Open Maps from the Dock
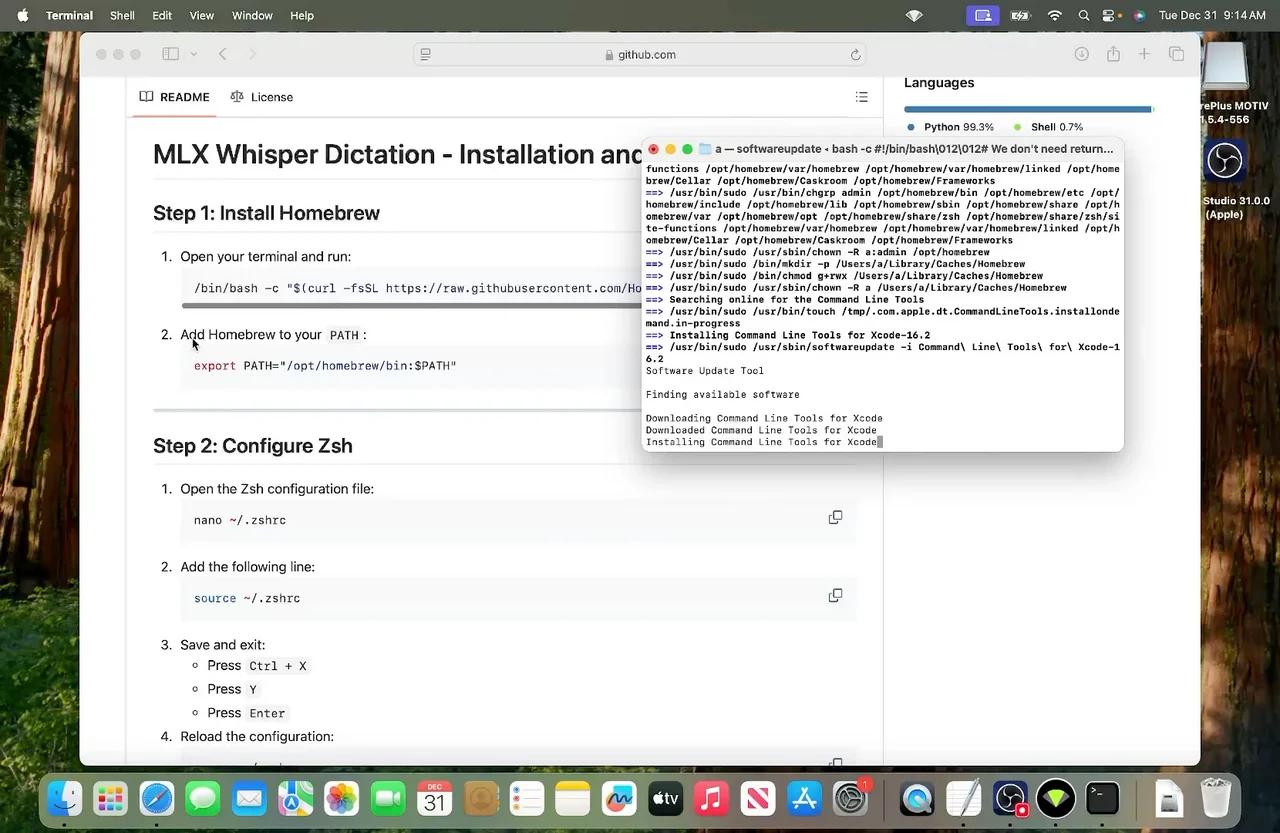The width and height of the screenshot is (1280, 833). click(x=295, y=798)
